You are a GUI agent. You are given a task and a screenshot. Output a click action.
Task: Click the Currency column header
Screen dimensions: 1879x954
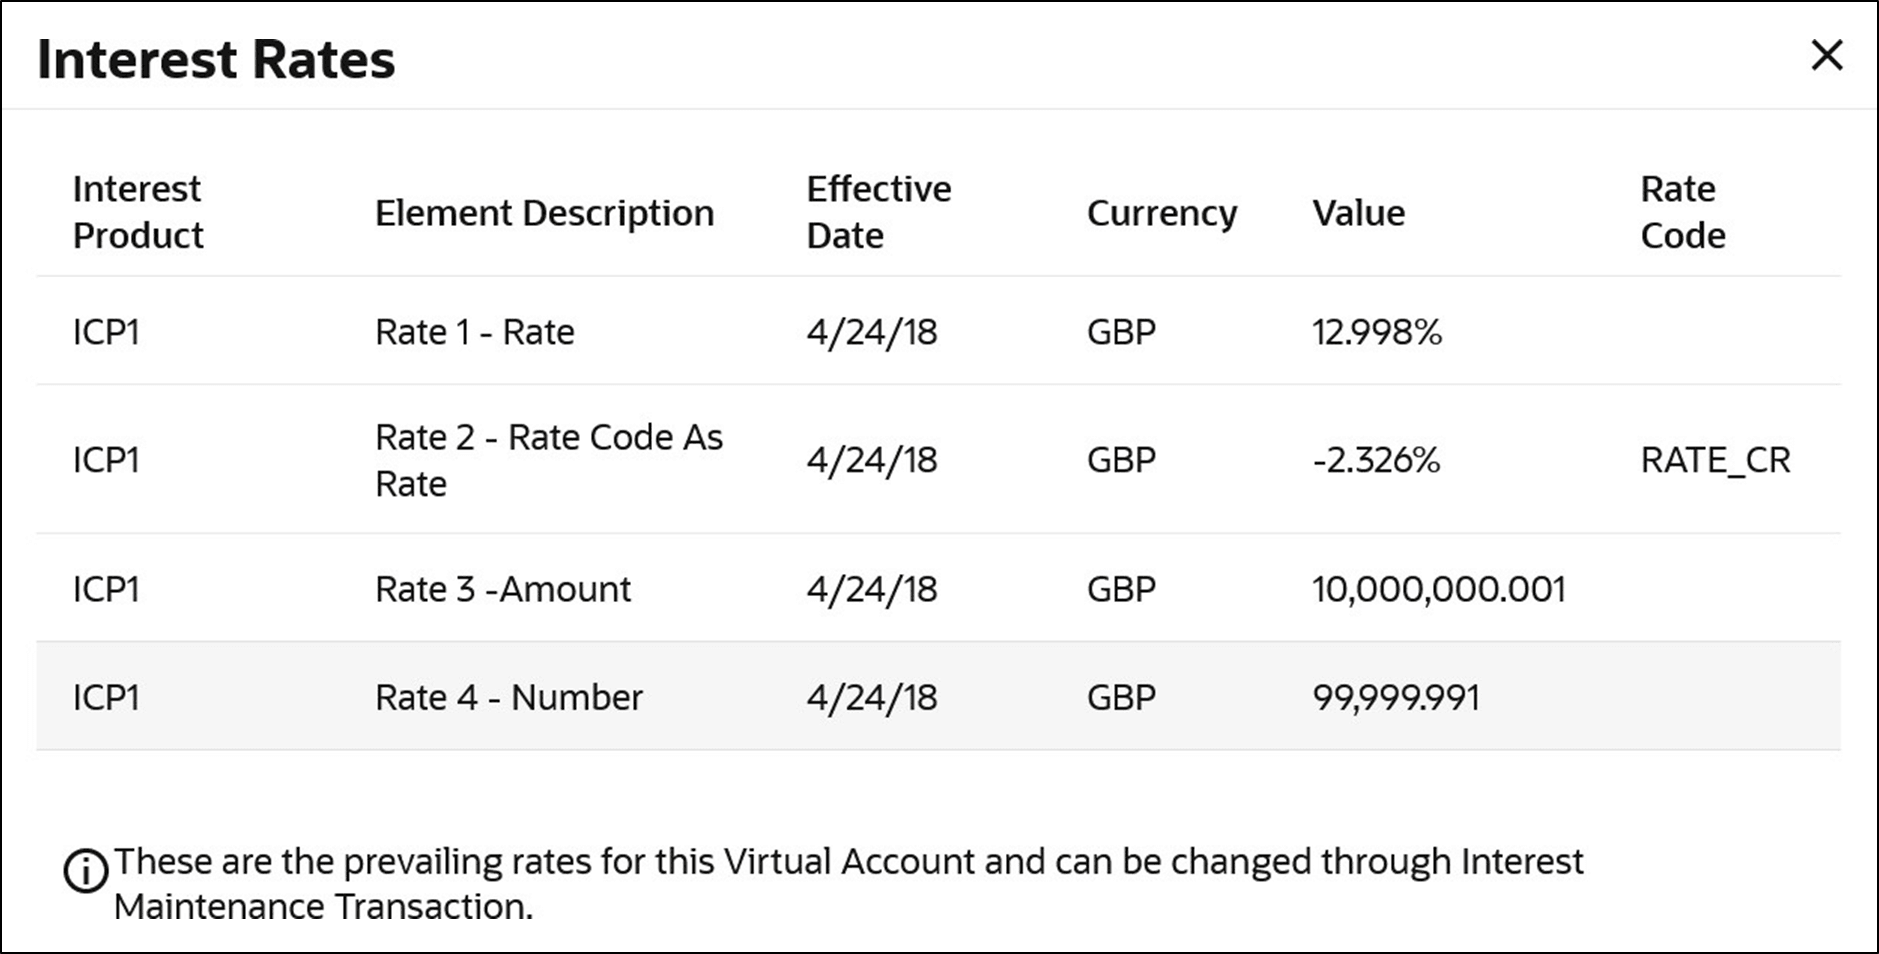(x=1161, y=212)
